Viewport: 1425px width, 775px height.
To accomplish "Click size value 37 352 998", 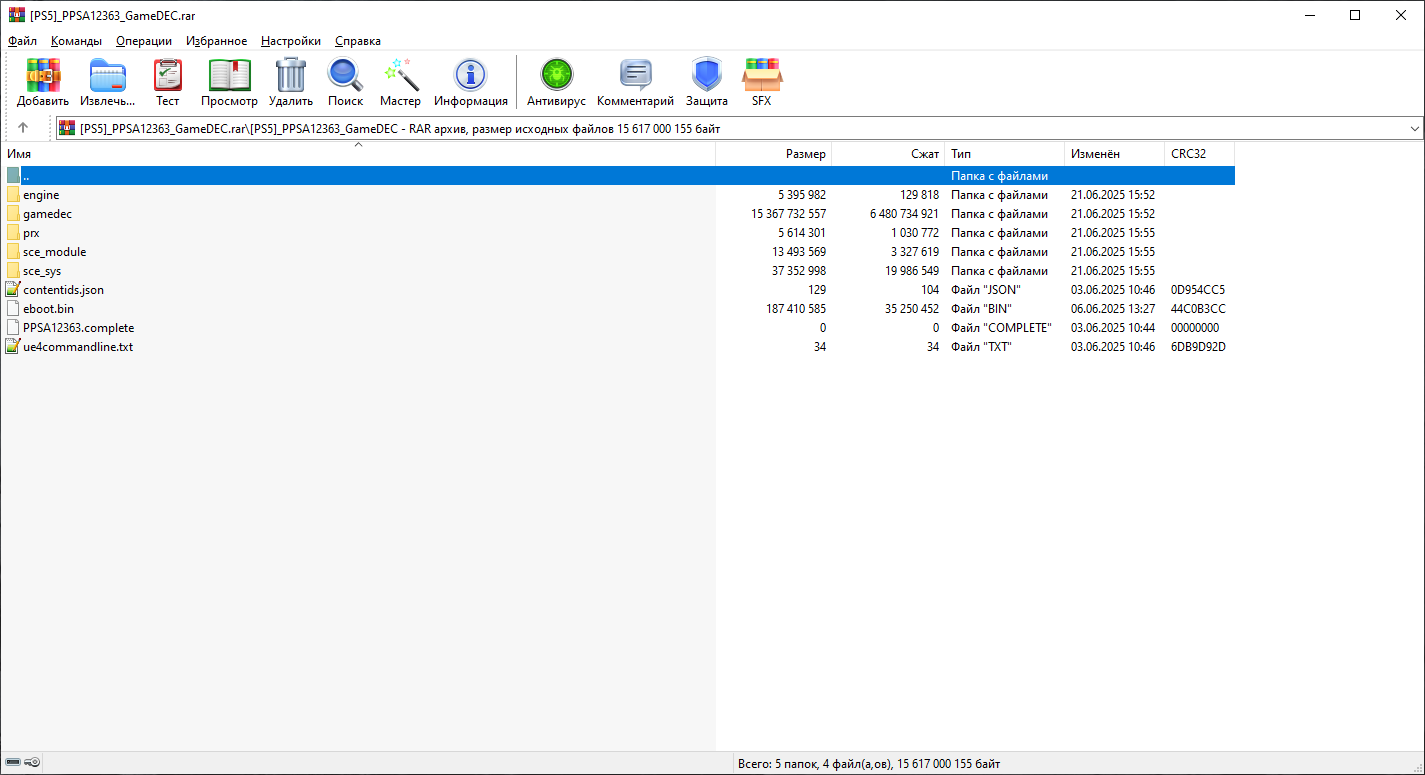I will 799,271.
